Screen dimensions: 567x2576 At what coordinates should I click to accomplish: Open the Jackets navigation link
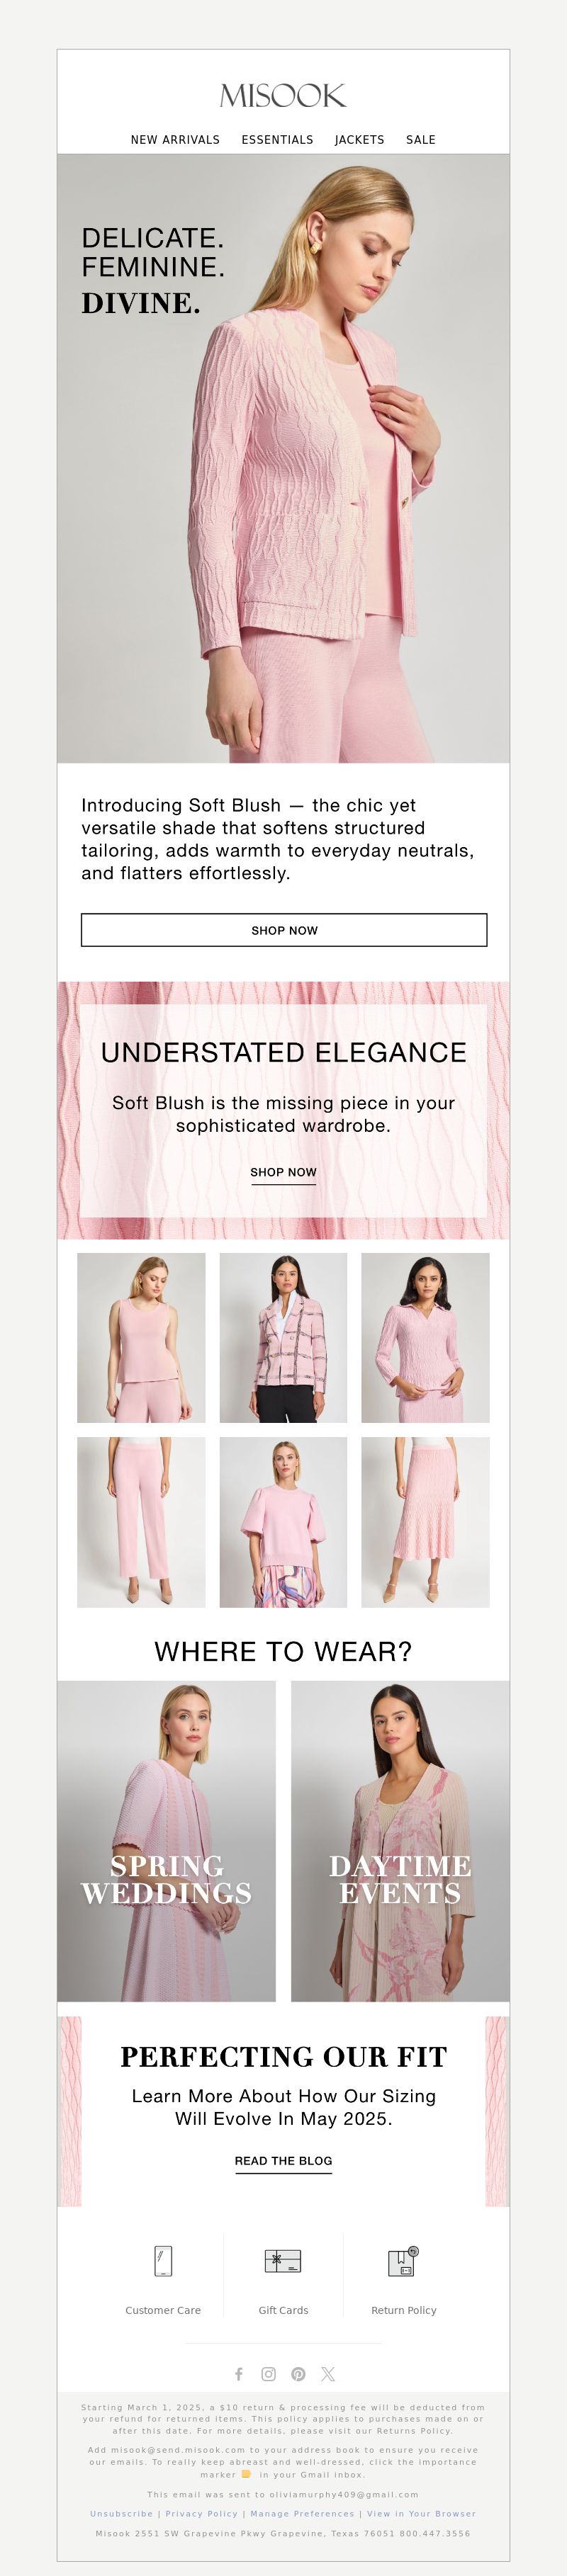pos(359,140)
